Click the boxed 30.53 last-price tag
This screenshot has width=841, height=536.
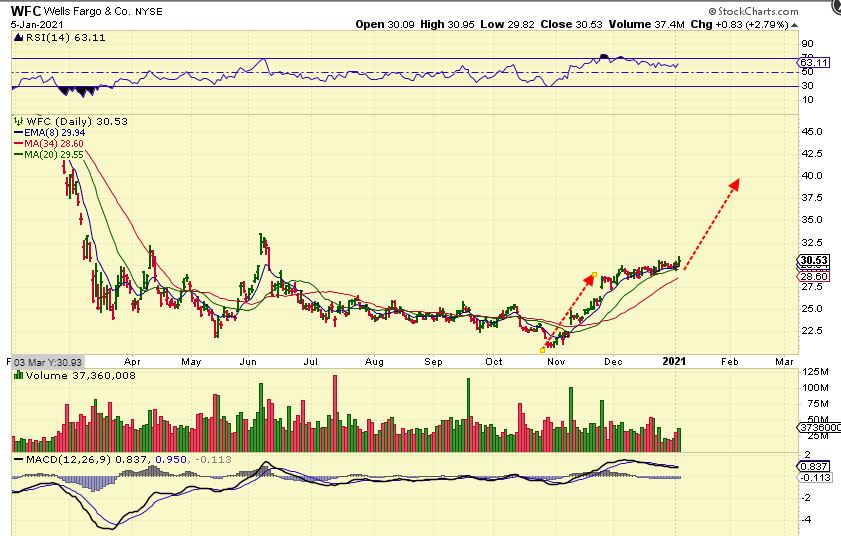click(814, 260)
